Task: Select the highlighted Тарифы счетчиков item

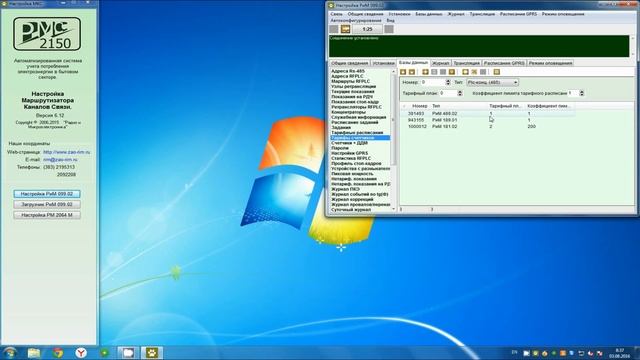Action: coord(360,138)
